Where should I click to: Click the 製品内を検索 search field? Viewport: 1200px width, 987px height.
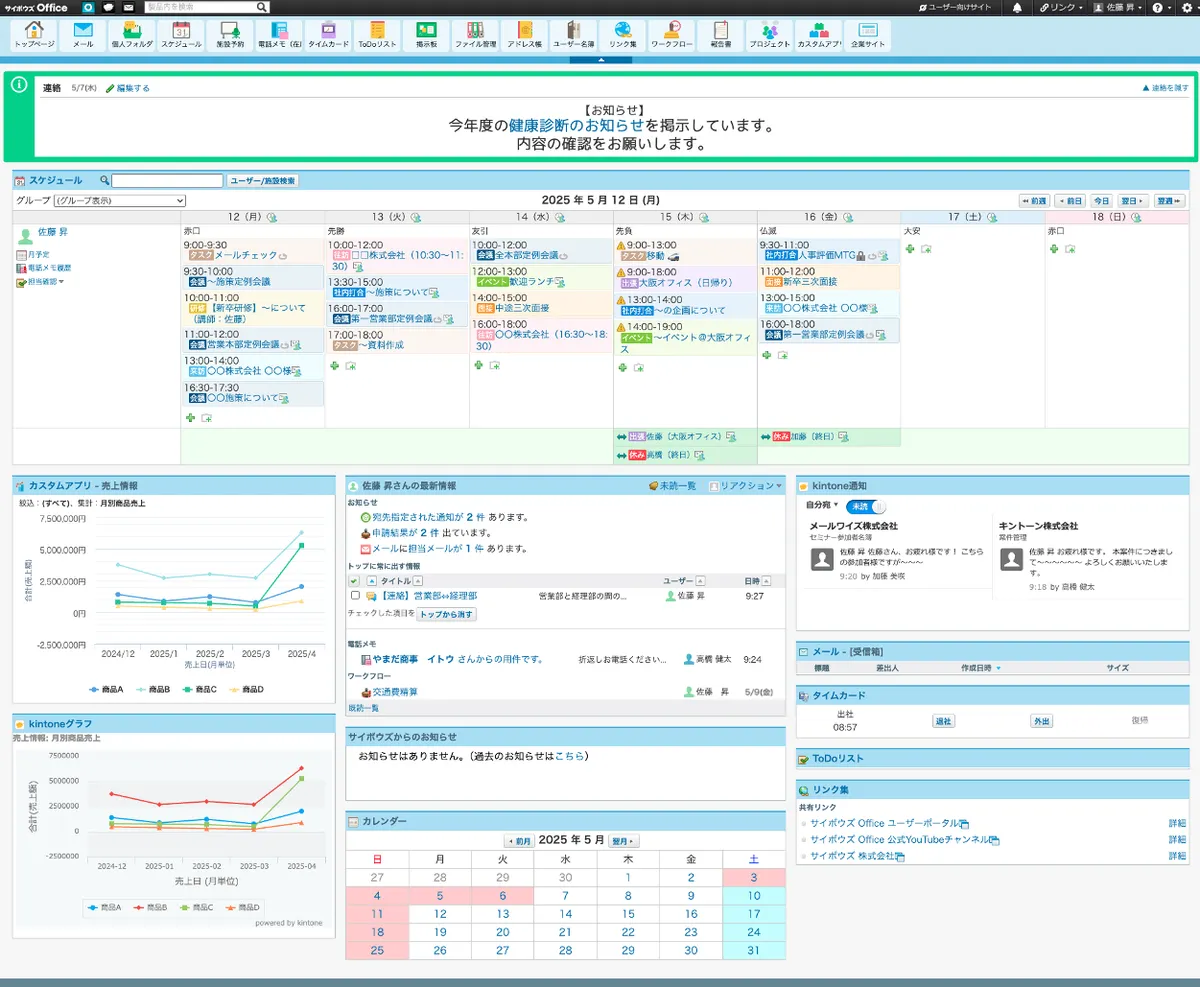[x=199, y=7]
